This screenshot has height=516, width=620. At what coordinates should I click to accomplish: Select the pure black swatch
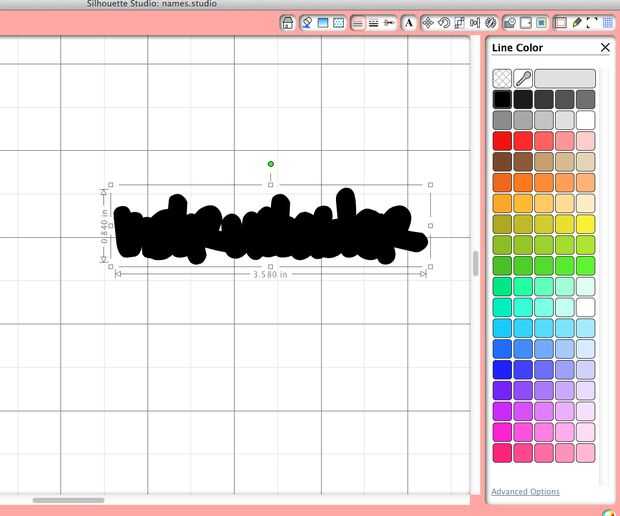502,99
